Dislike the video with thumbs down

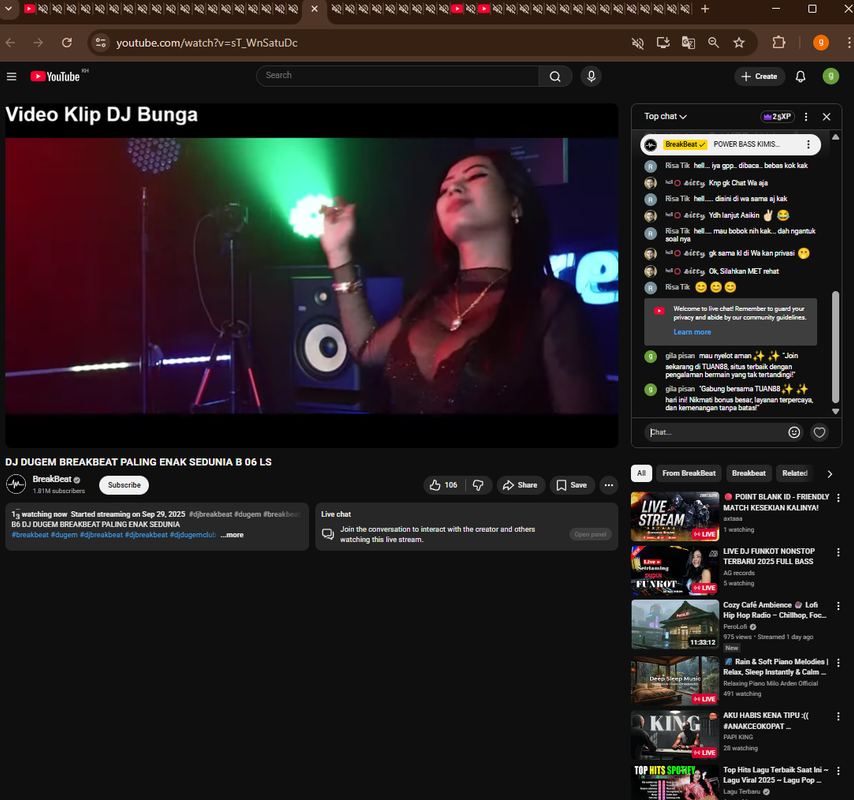point(478,485)
